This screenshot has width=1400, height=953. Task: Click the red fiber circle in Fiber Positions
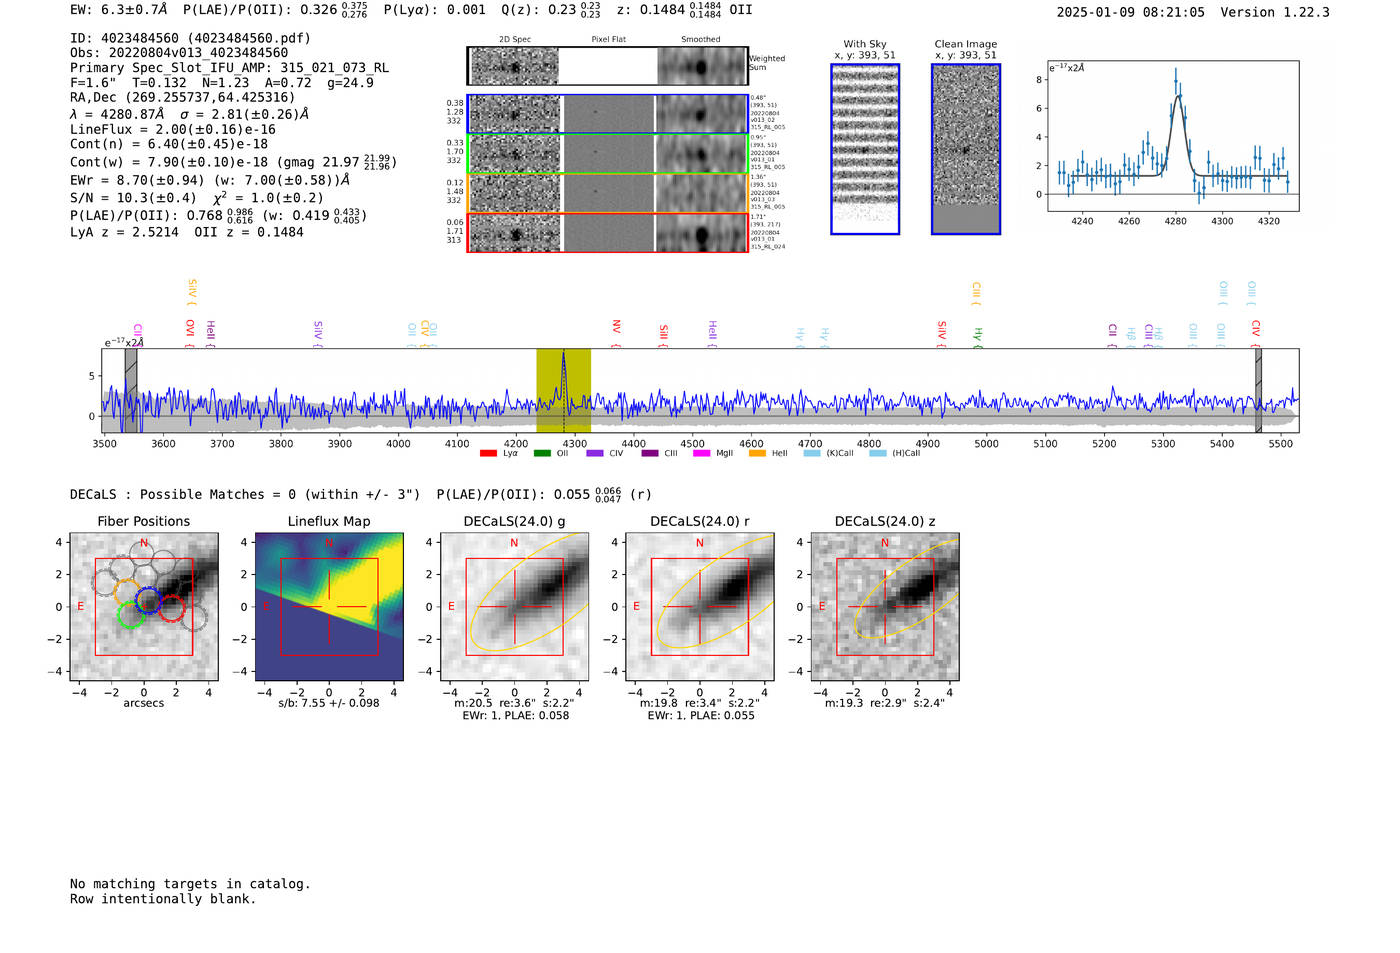click(171, 608)
